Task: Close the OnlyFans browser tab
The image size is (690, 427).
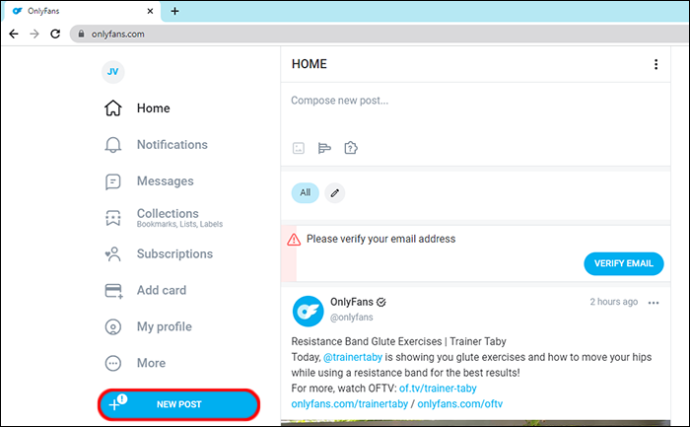Action: [150, 11]
